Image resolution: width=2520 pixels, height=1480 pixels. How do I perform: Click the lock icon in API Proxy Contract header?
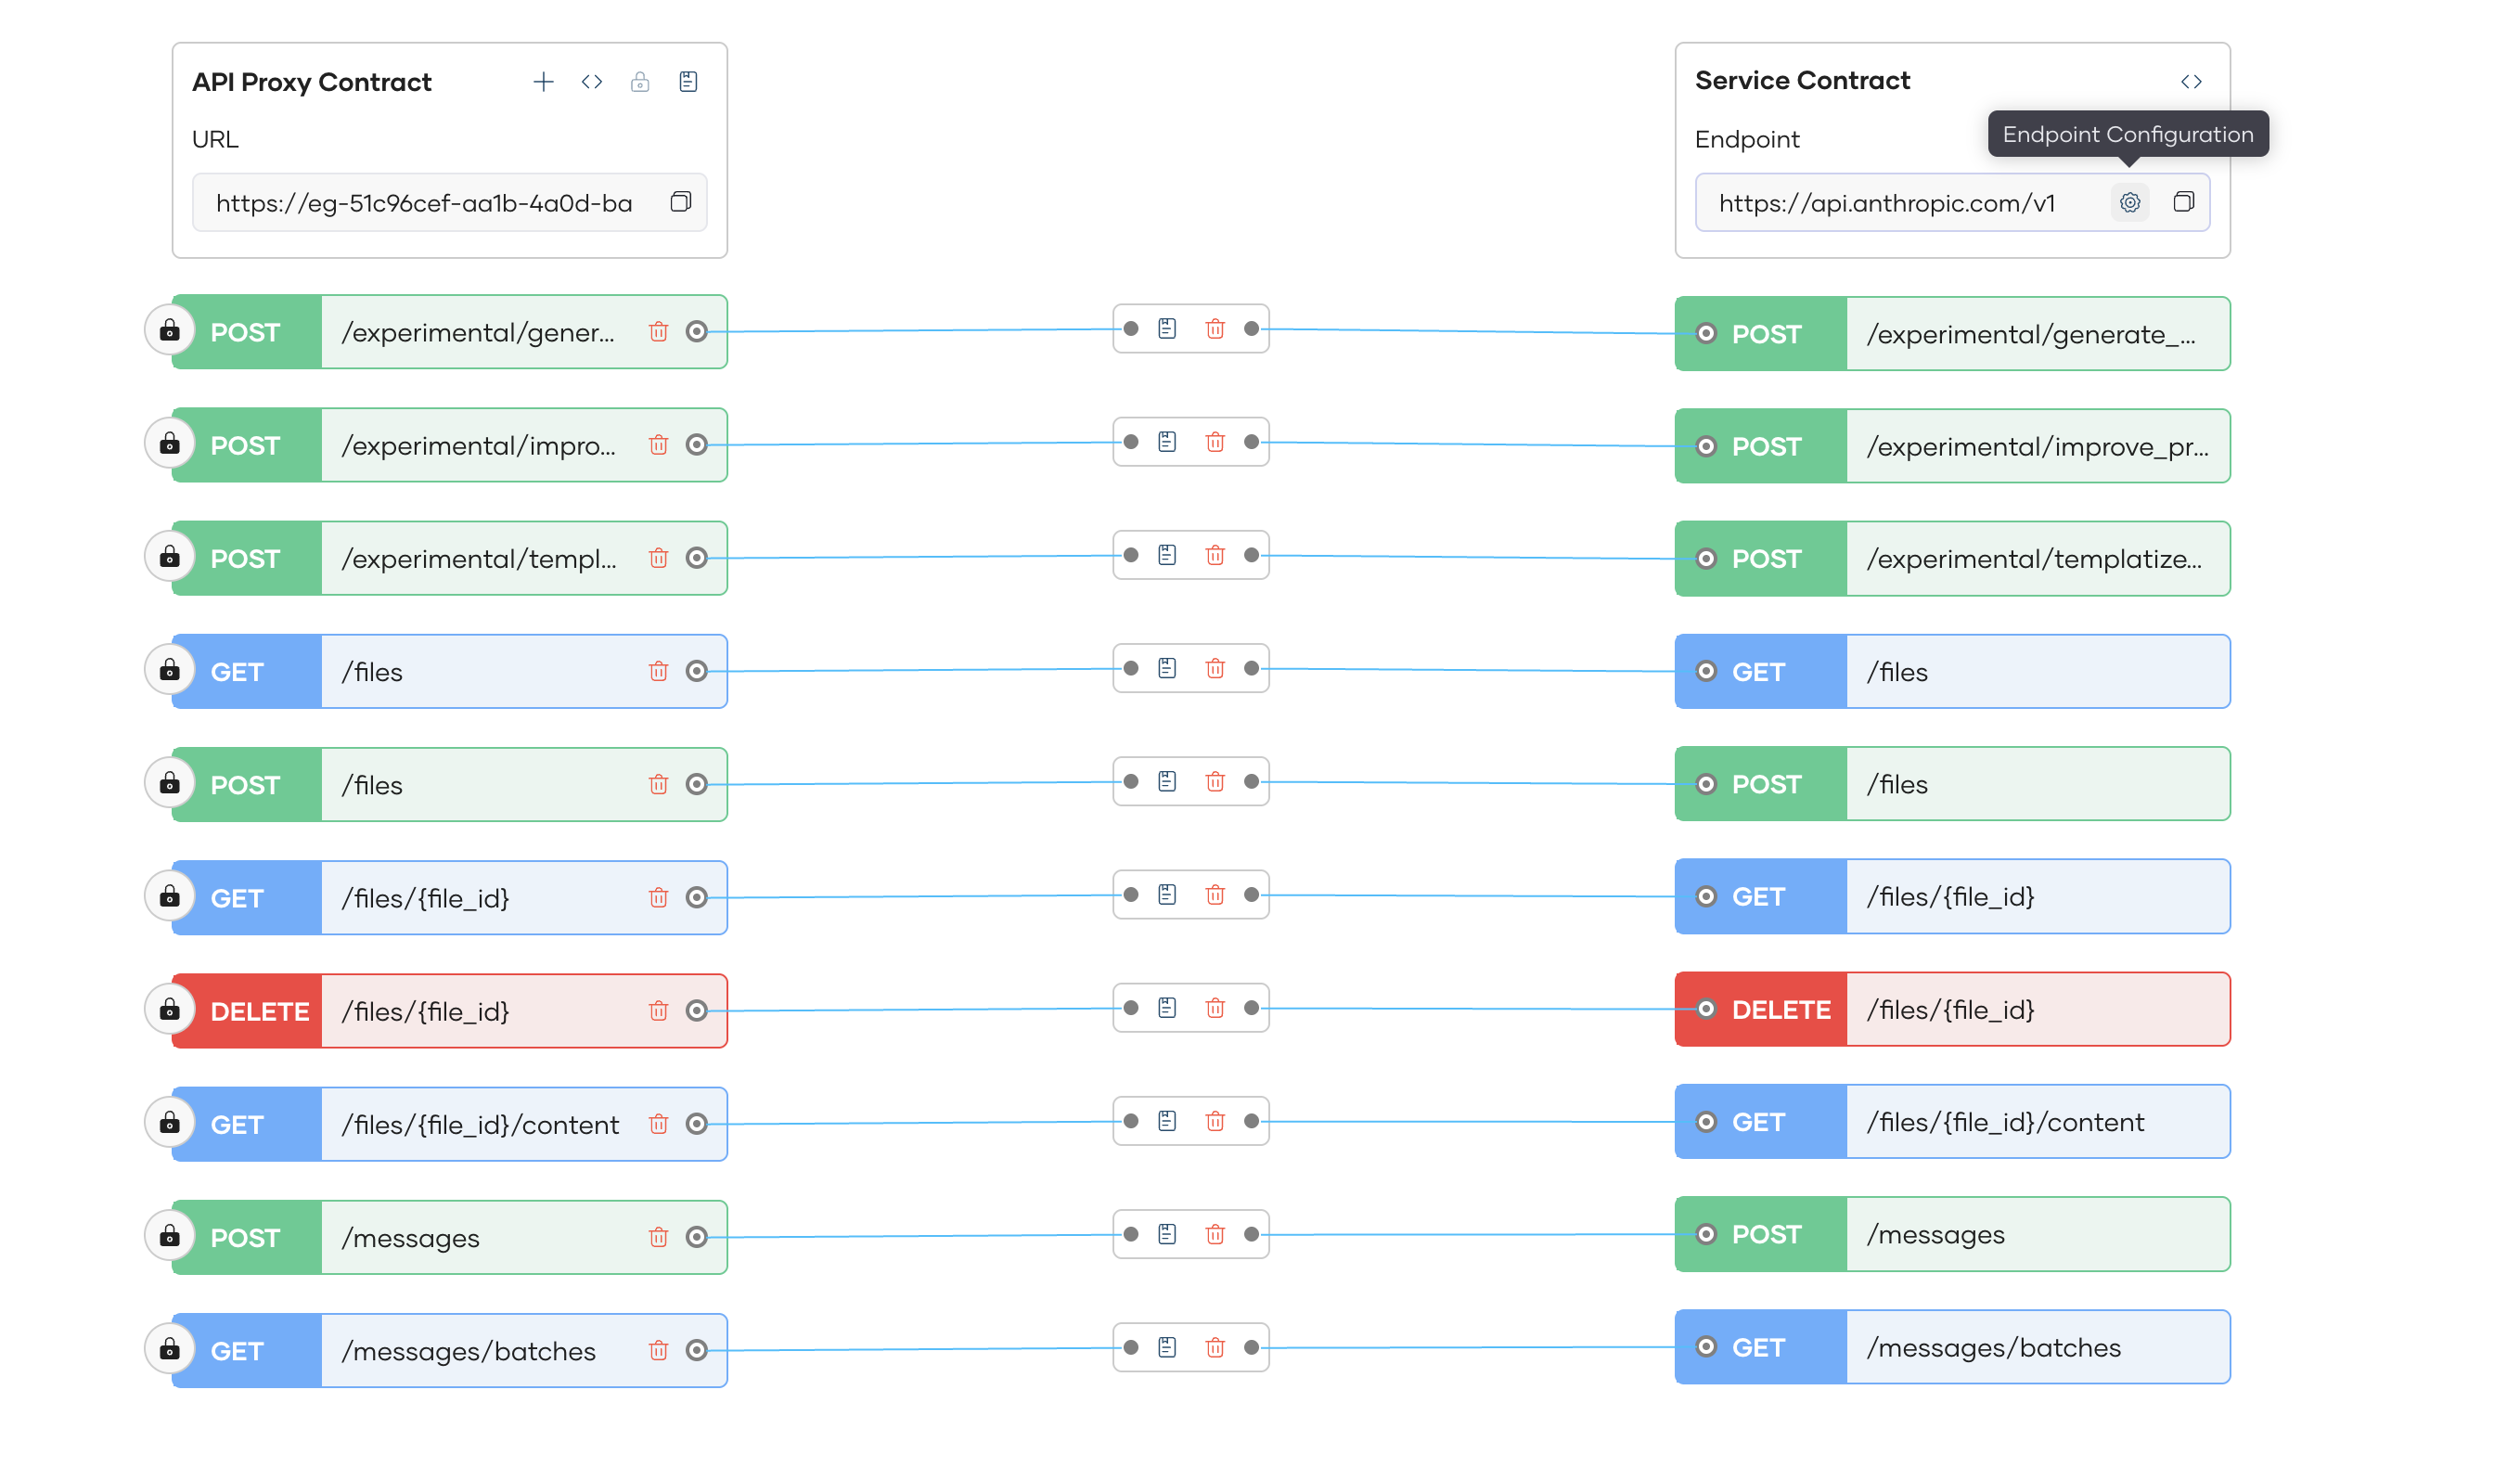tap(640, 82)
